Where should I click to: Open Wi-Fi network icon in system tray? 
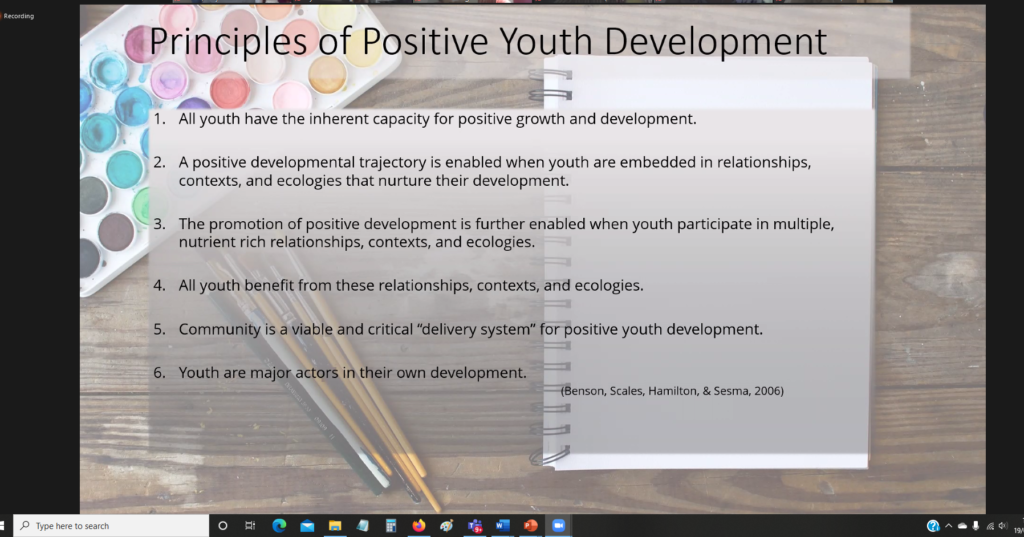pos(990,526)
